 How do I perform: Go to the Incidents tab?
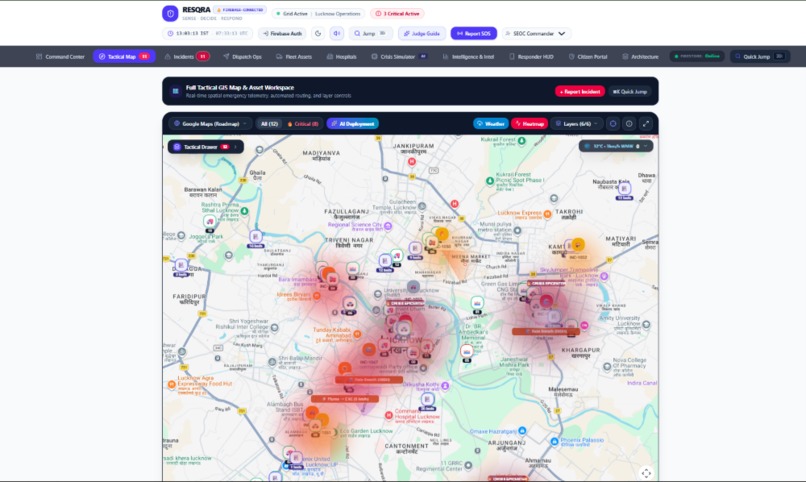187,57
